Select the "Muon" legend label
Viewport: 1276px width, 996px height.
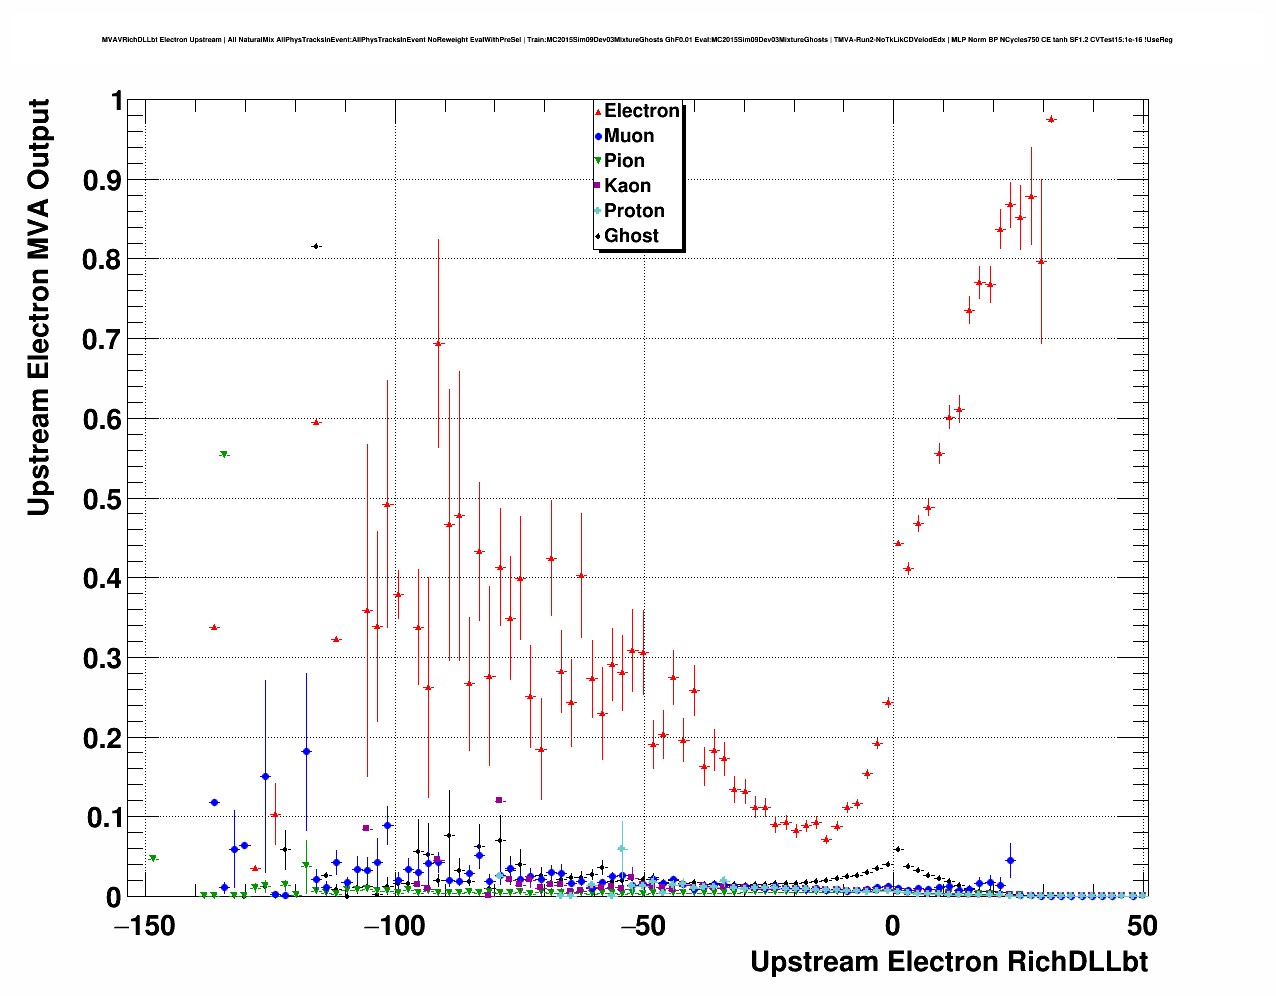[629, 136]
